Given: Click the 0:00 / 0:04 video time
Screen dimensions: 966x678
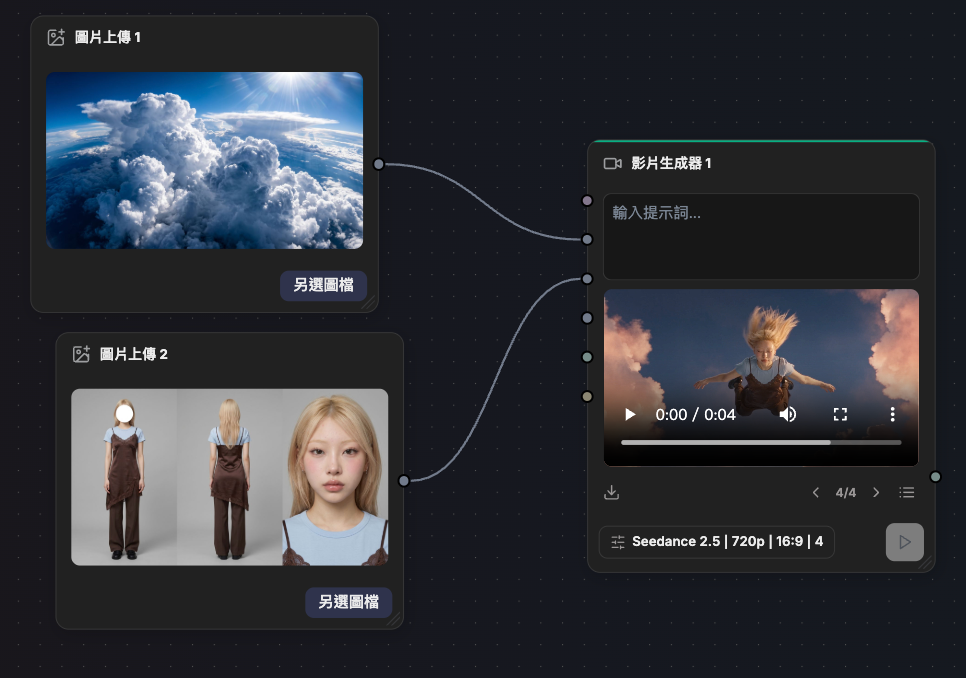Looking at the screenshot, I should 696,414.
